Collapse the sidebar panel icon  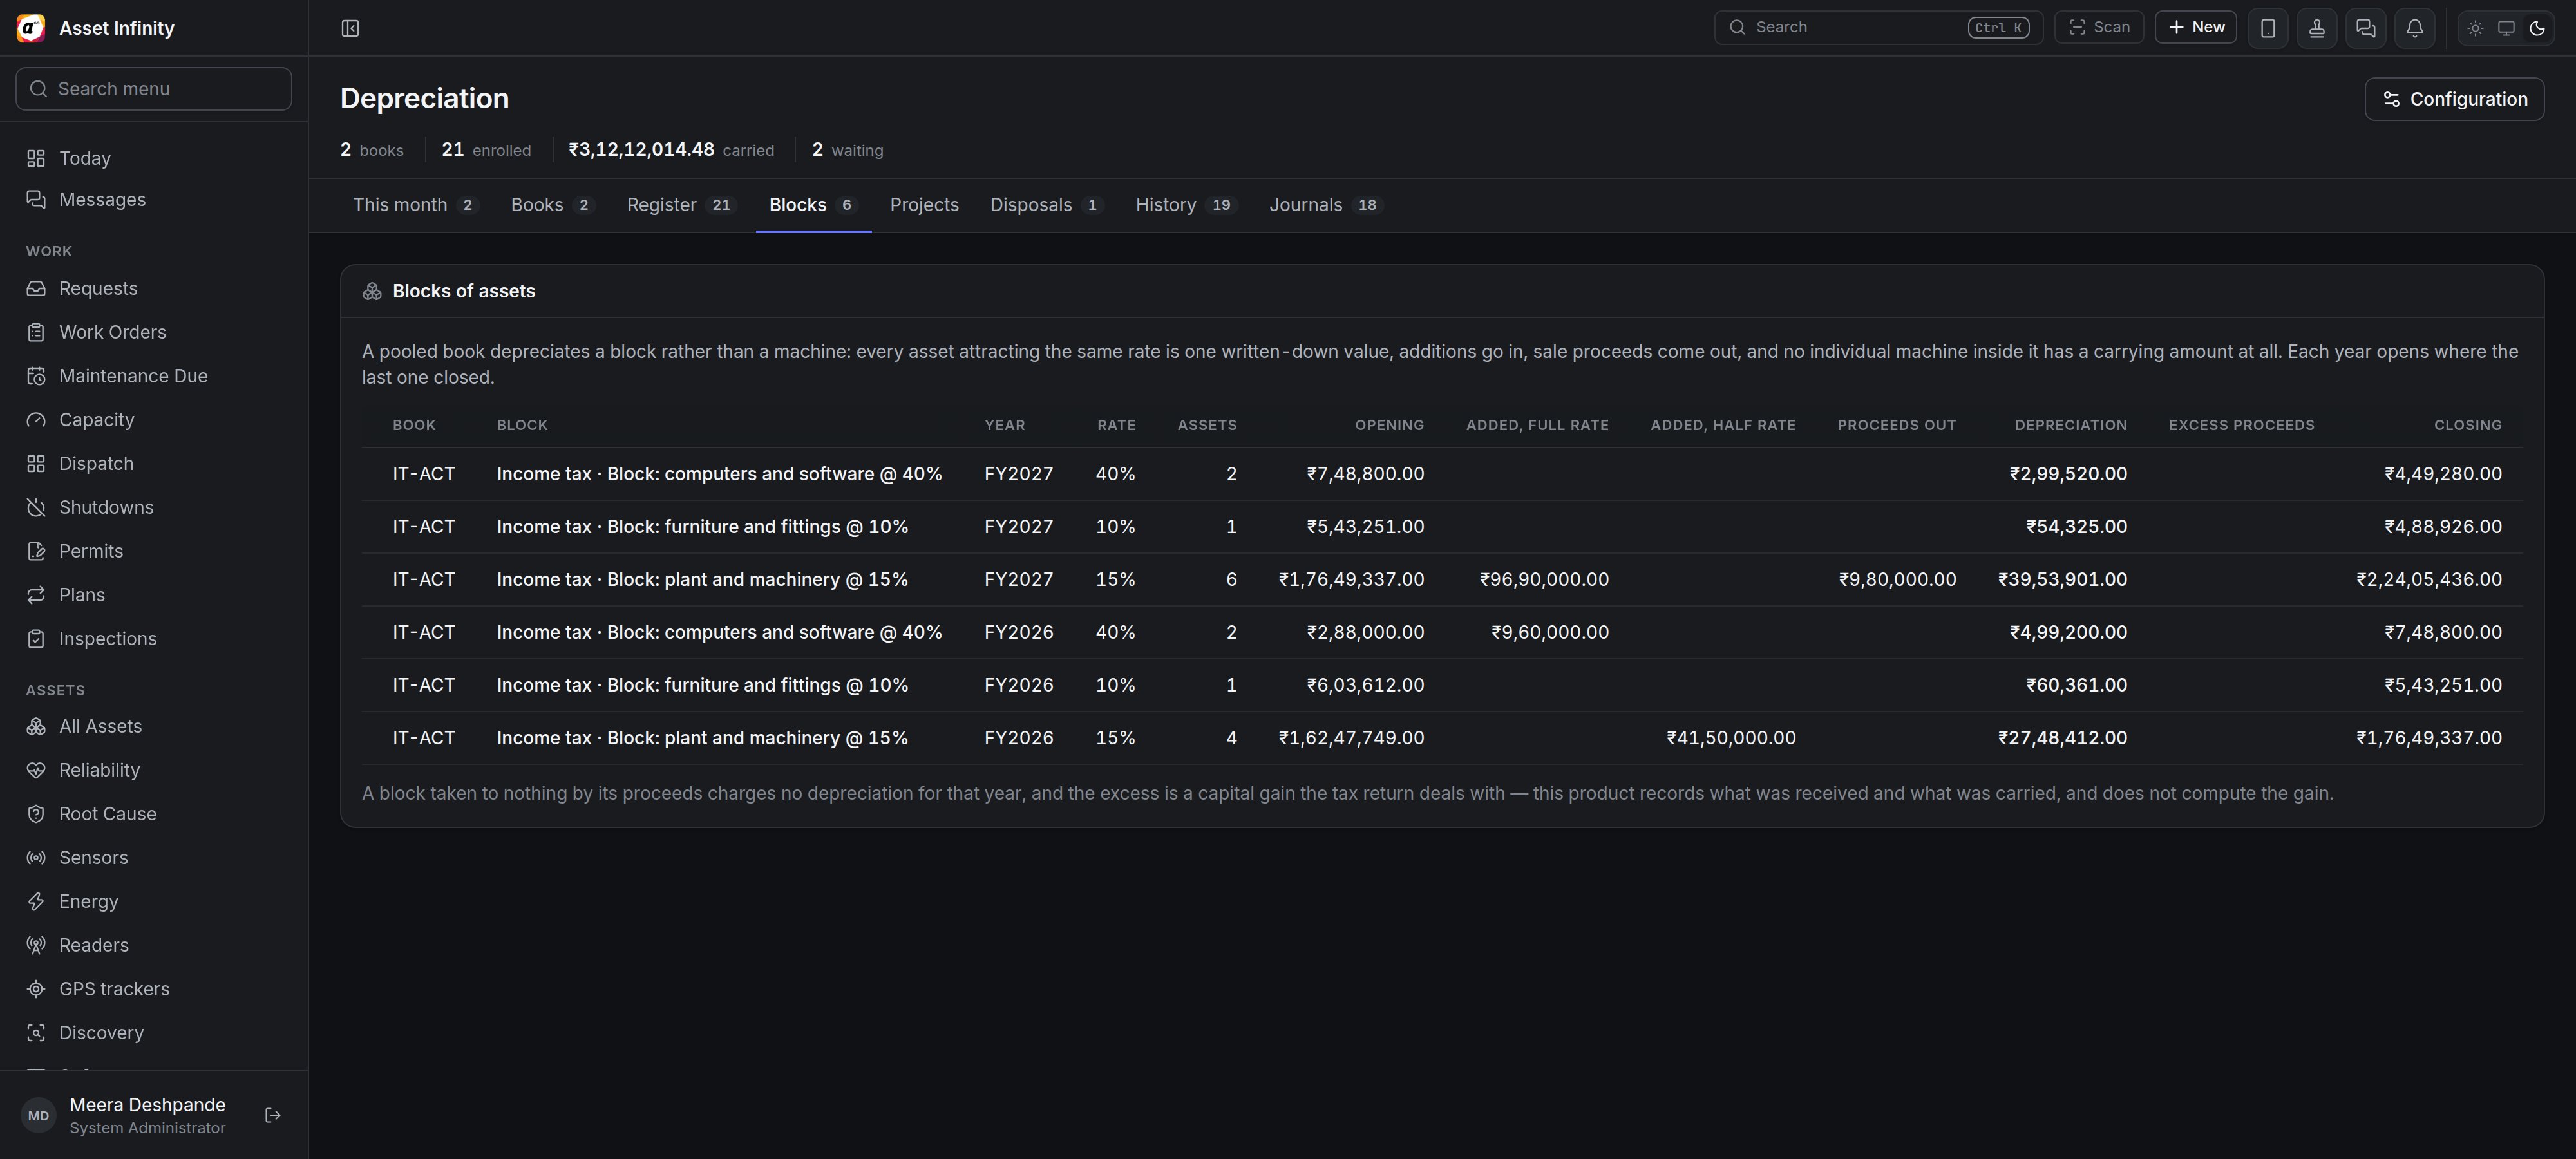350,28
